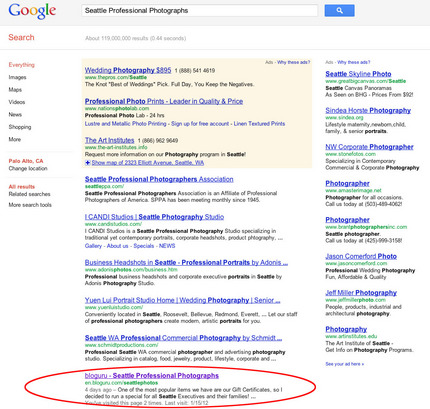Viewport: 430px width, 409px height.
Task: Click Show map of 2323 Elliott Avenue link
Action: coord(148,163)
